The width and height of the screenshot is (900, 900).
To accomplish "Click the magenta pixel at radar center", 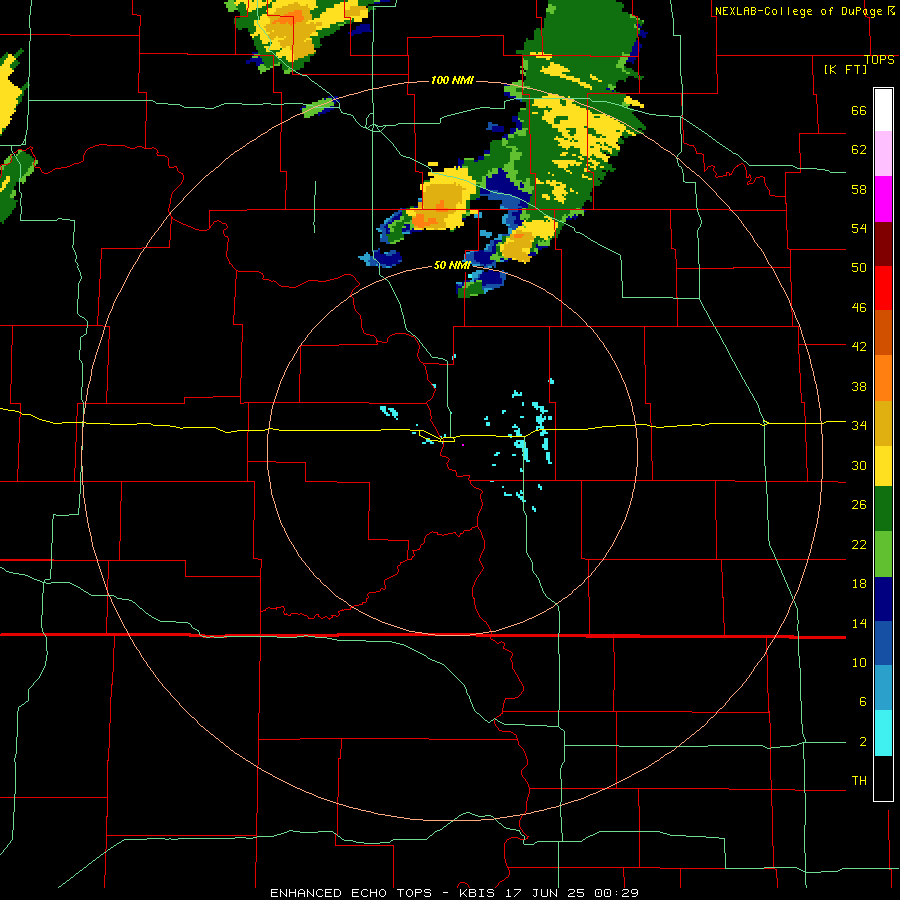I will [463, 445].
